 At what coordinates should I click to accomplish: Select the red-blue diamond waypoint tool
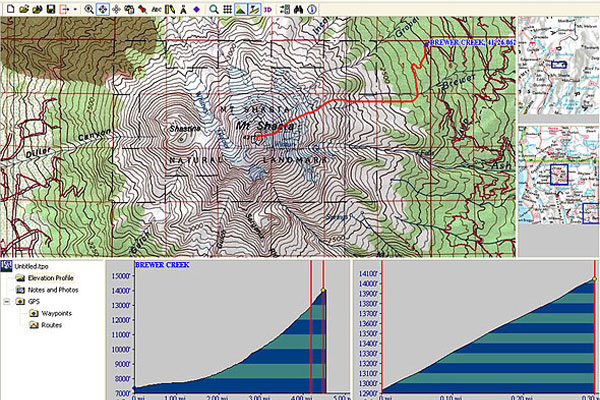click(197, 9)
